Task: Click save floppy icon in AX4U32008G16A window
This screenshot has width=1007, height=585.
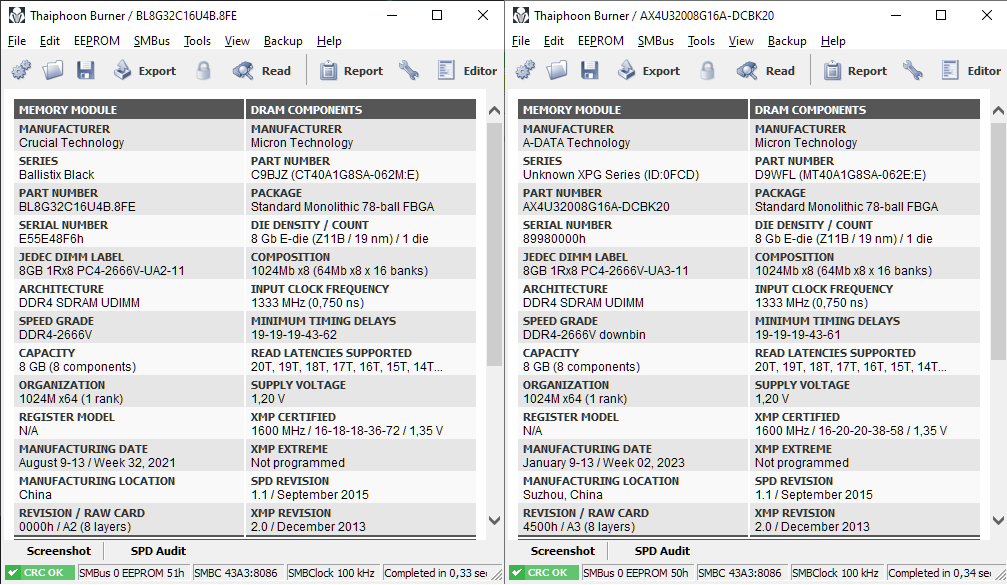Action: (x=590, y=70)
